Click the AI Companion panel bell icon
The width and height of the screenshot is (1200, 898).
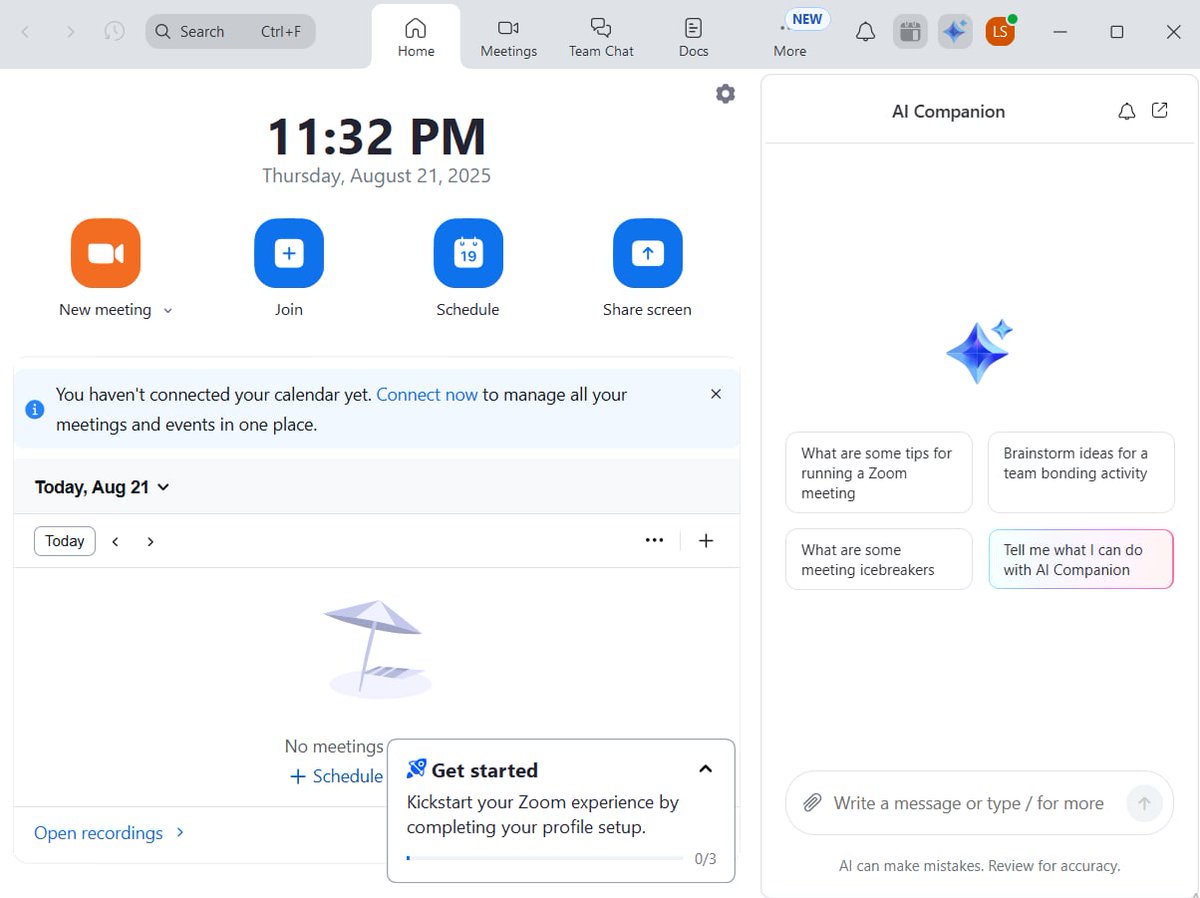point(1127,111)
